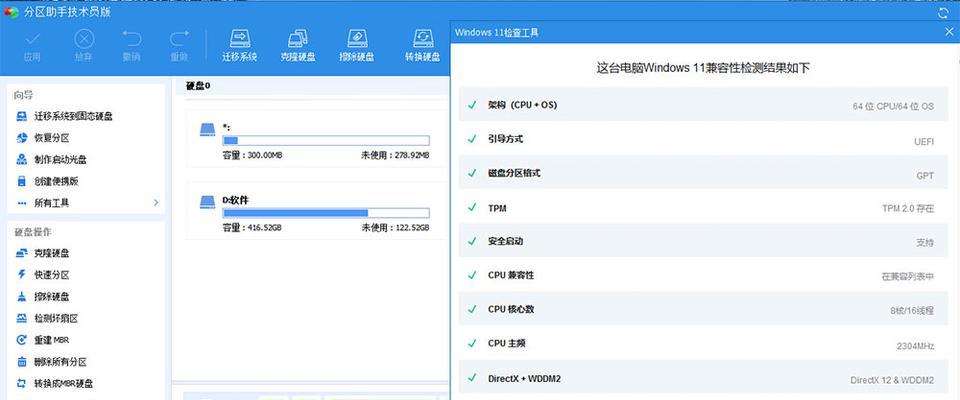The width and height of the screenshot is (960, 400).
Task: Click the "64 位 CPU/64 位 OS" value
Action: (x=893, y=106)
